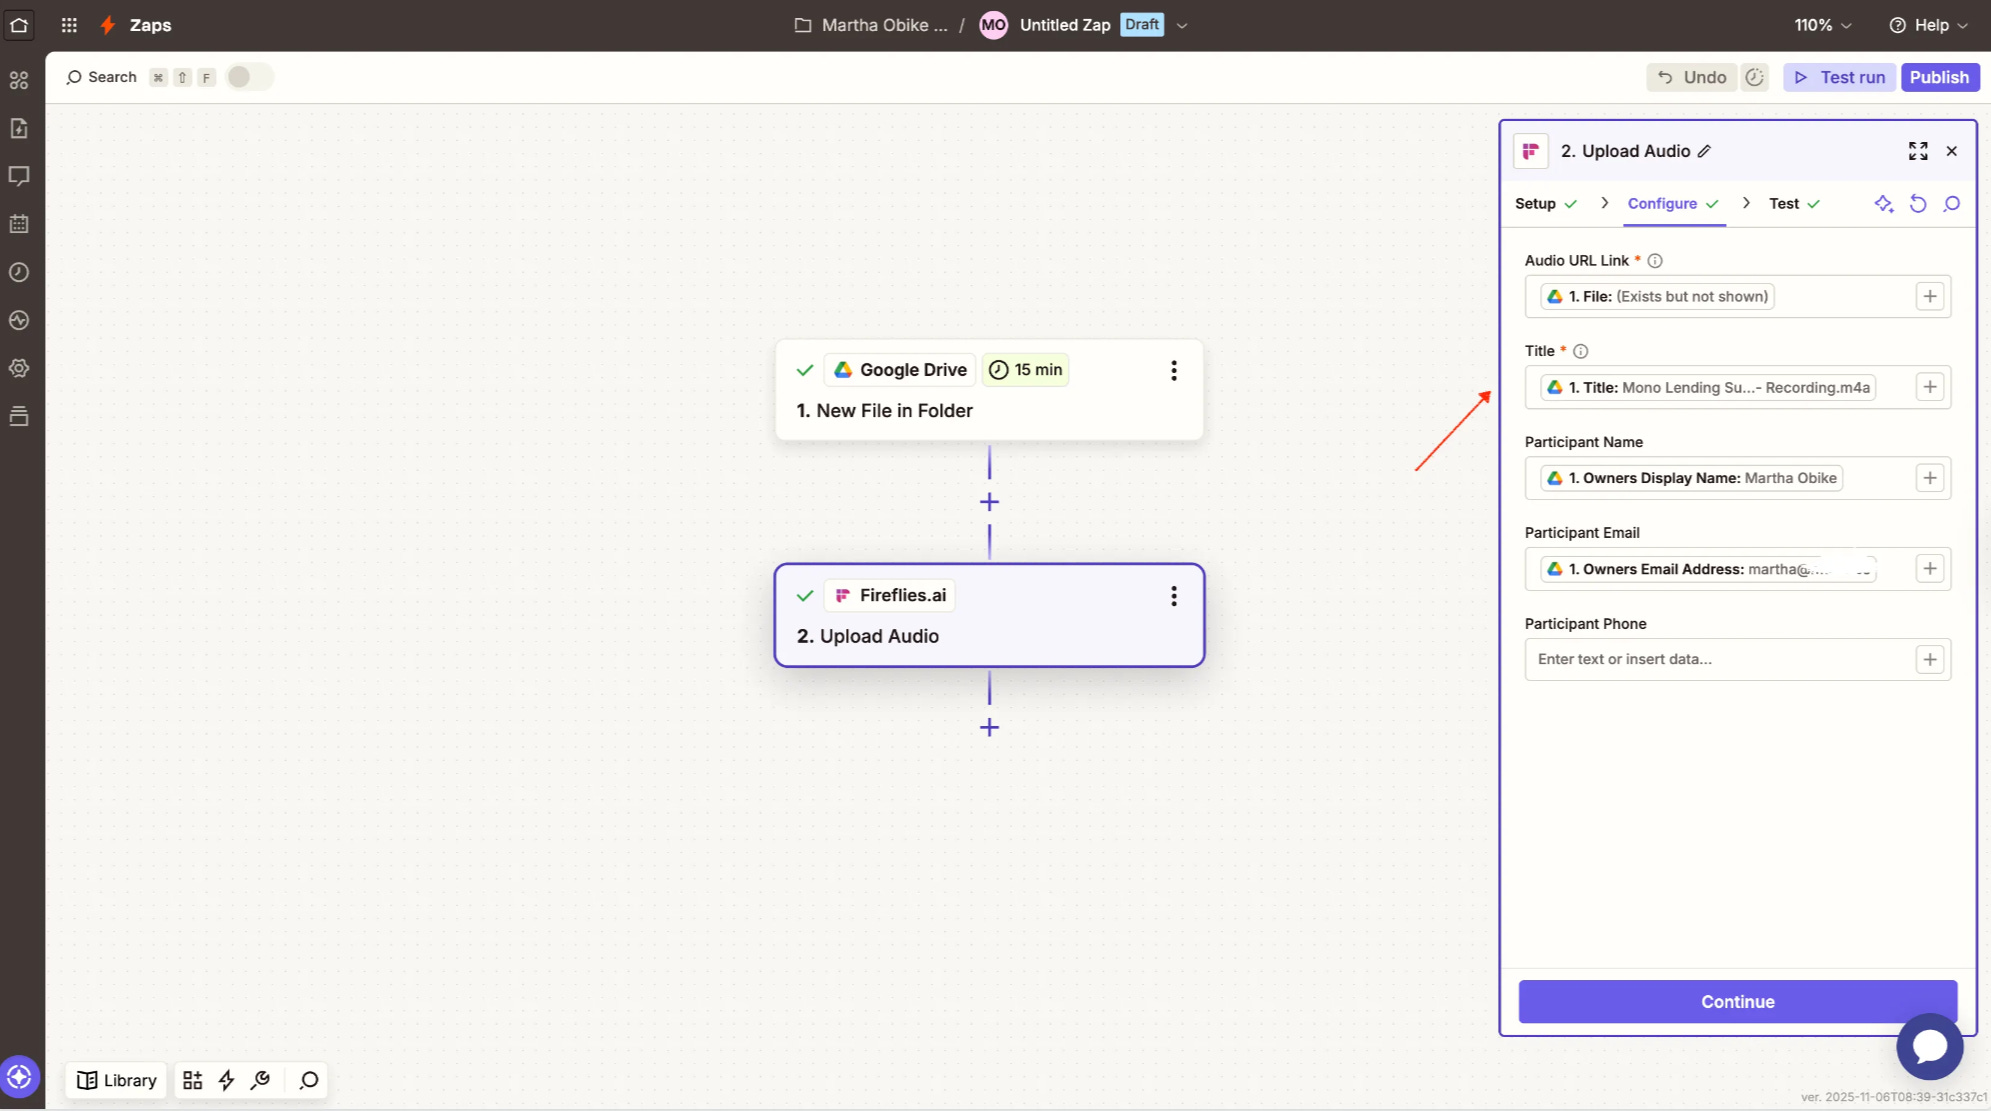Viewport: 1991px width, 1111px height.
Task: Switch to the Test tab
Action: pyautogui.click(x=1795, y=203)
